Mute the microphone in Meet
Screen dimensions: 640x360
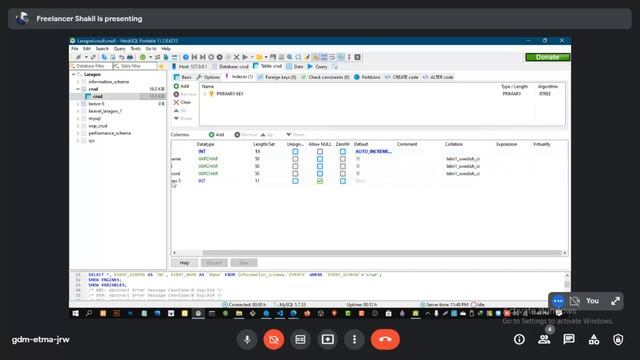point(247,339)
